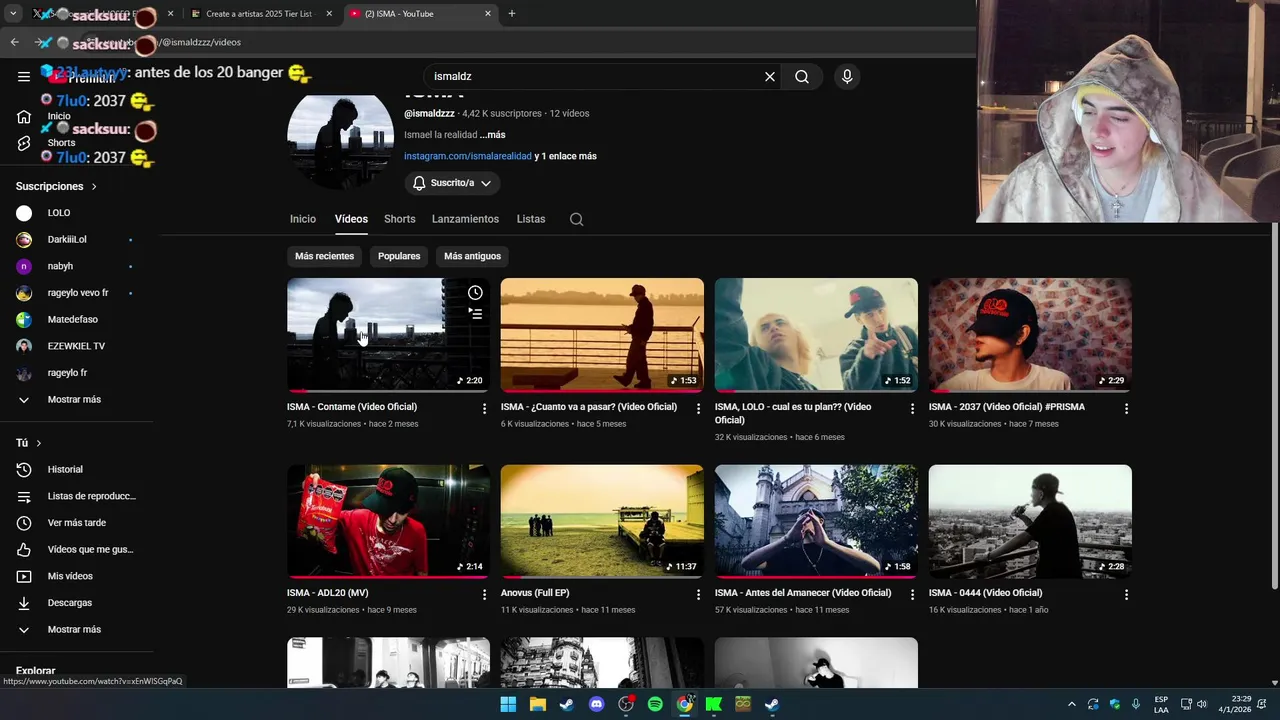The height and width of the screenshot is (720, 1280).
Task: Start voice search with the microphone icon
Action: pos(847,76)
